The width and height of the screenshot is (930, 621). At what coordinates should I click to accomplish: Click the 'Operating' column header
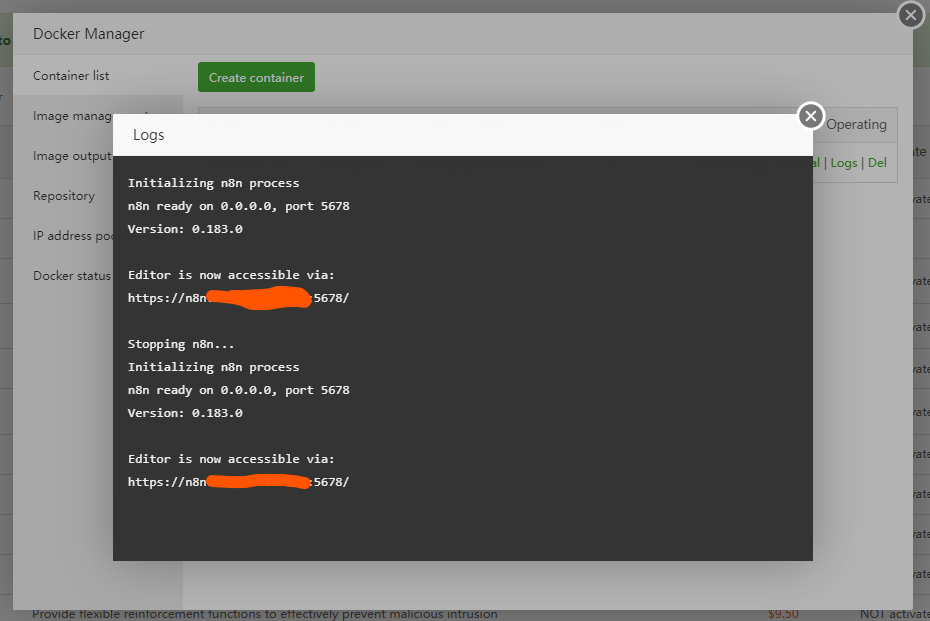[856, 124]
